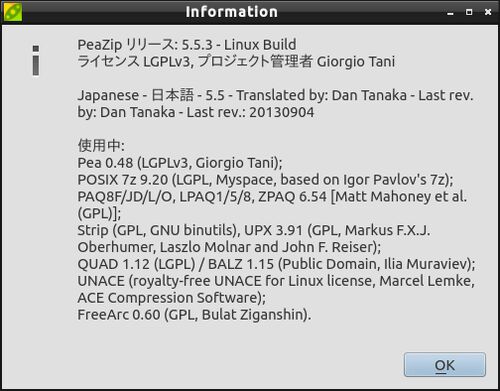
Task: Click the PAQ8F/JD/L/O ZPAQ 6.54 line
Action: [x=272, y=197]
